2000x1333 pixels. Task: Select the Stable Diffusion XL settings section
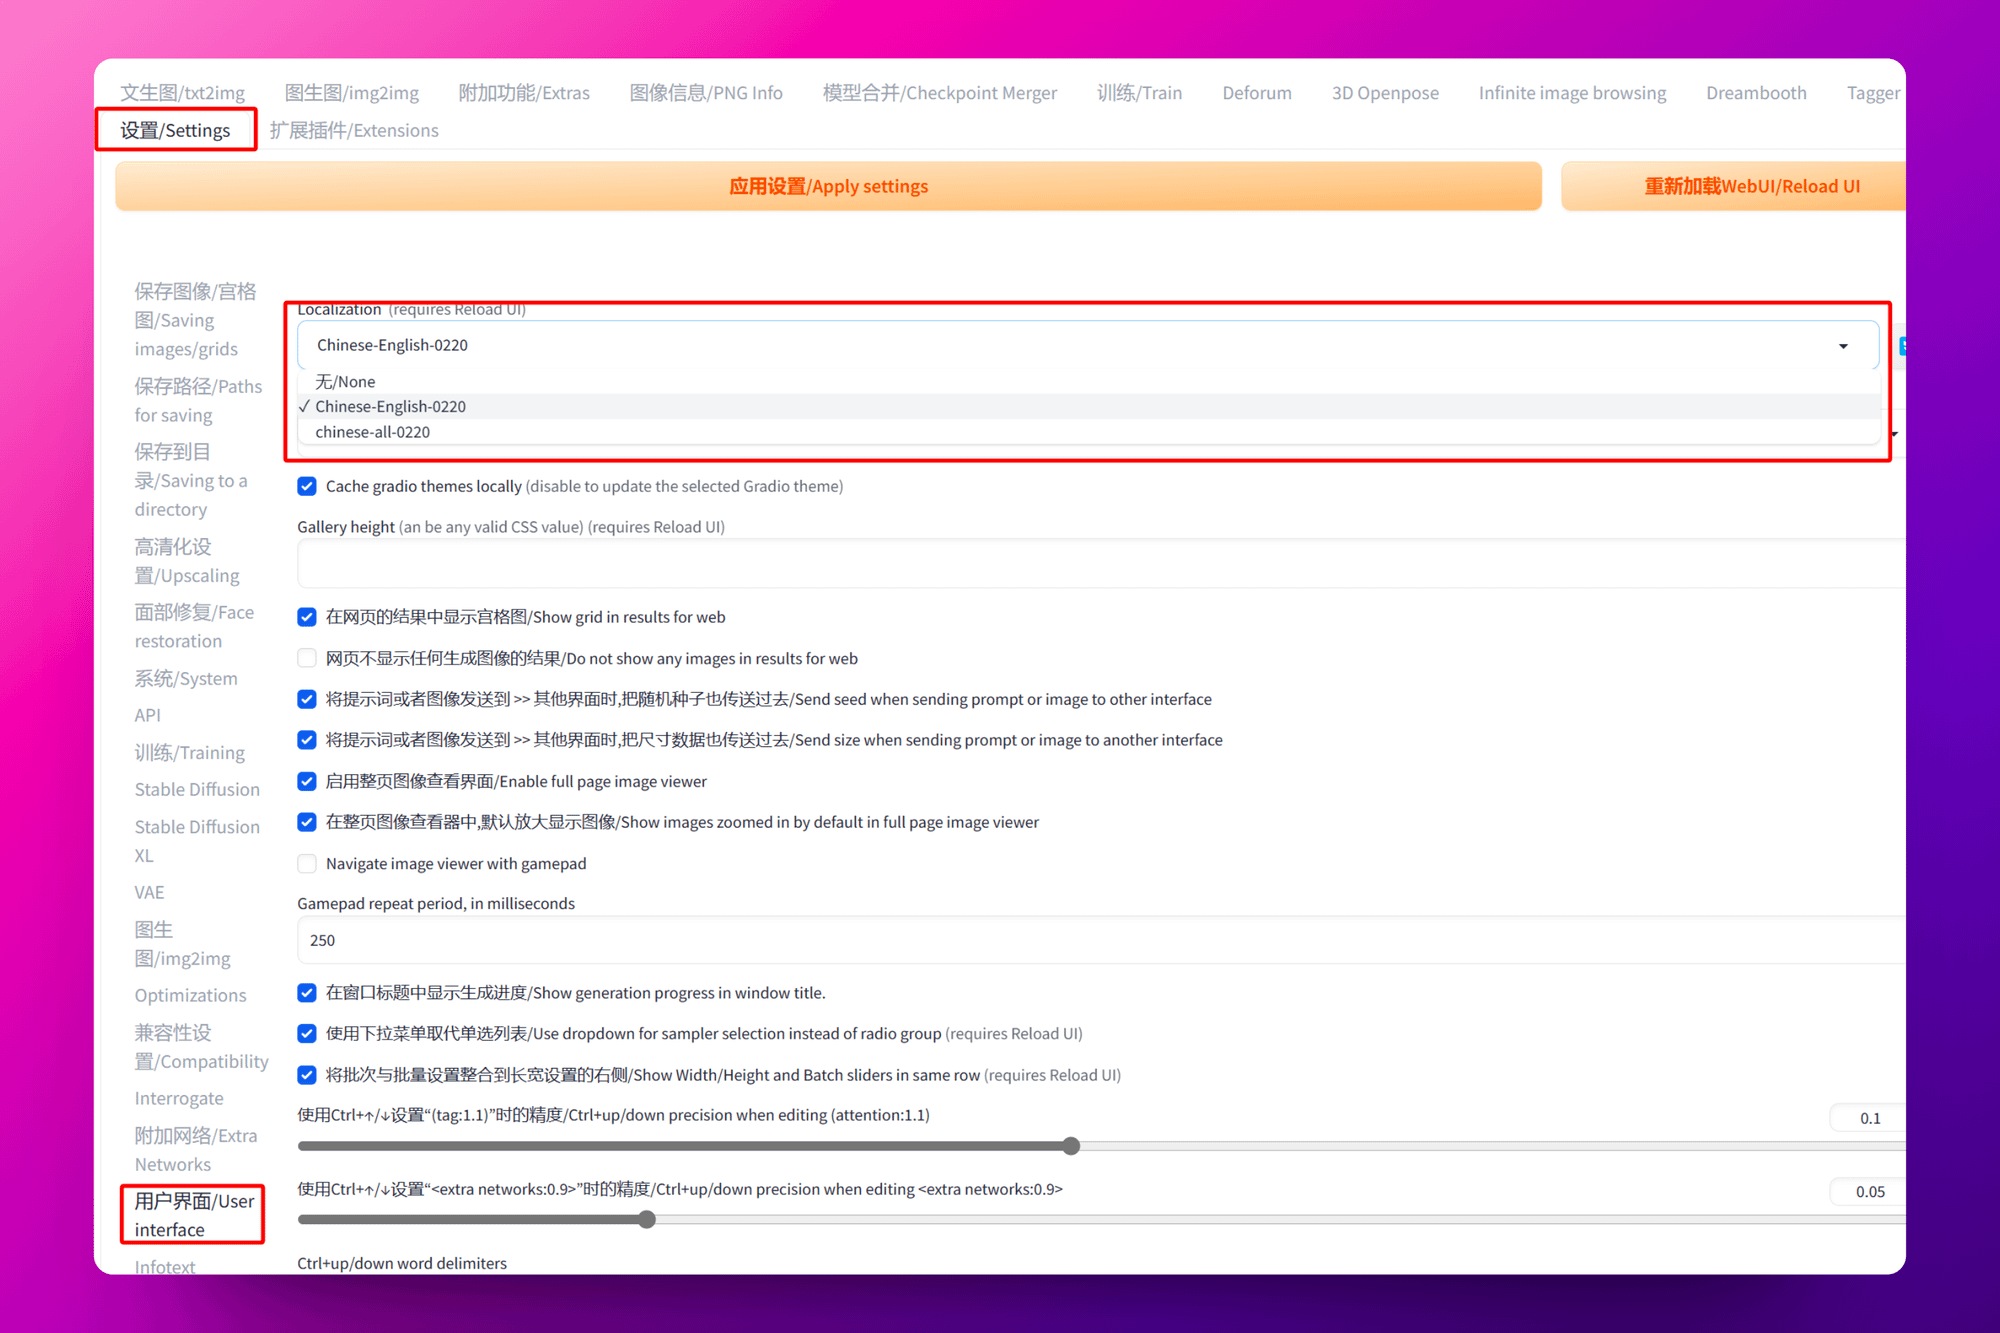point(197,840)
